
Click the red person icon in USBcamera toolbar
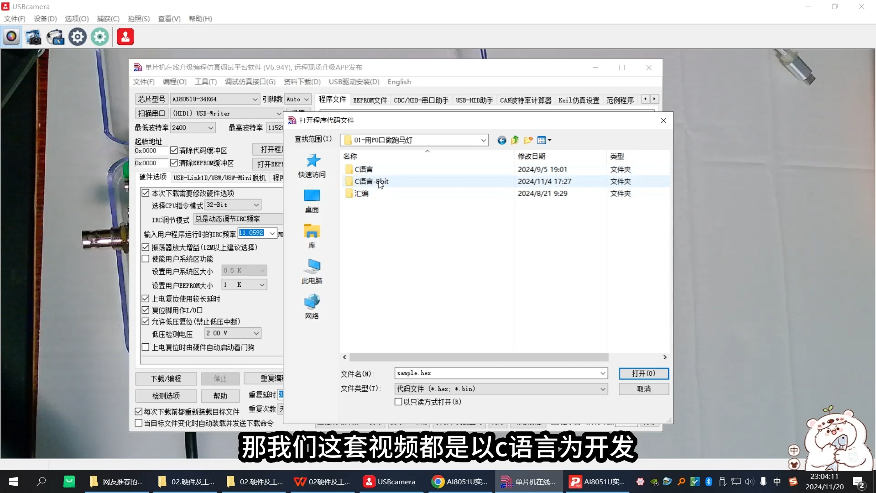click(x=125, y=37)
